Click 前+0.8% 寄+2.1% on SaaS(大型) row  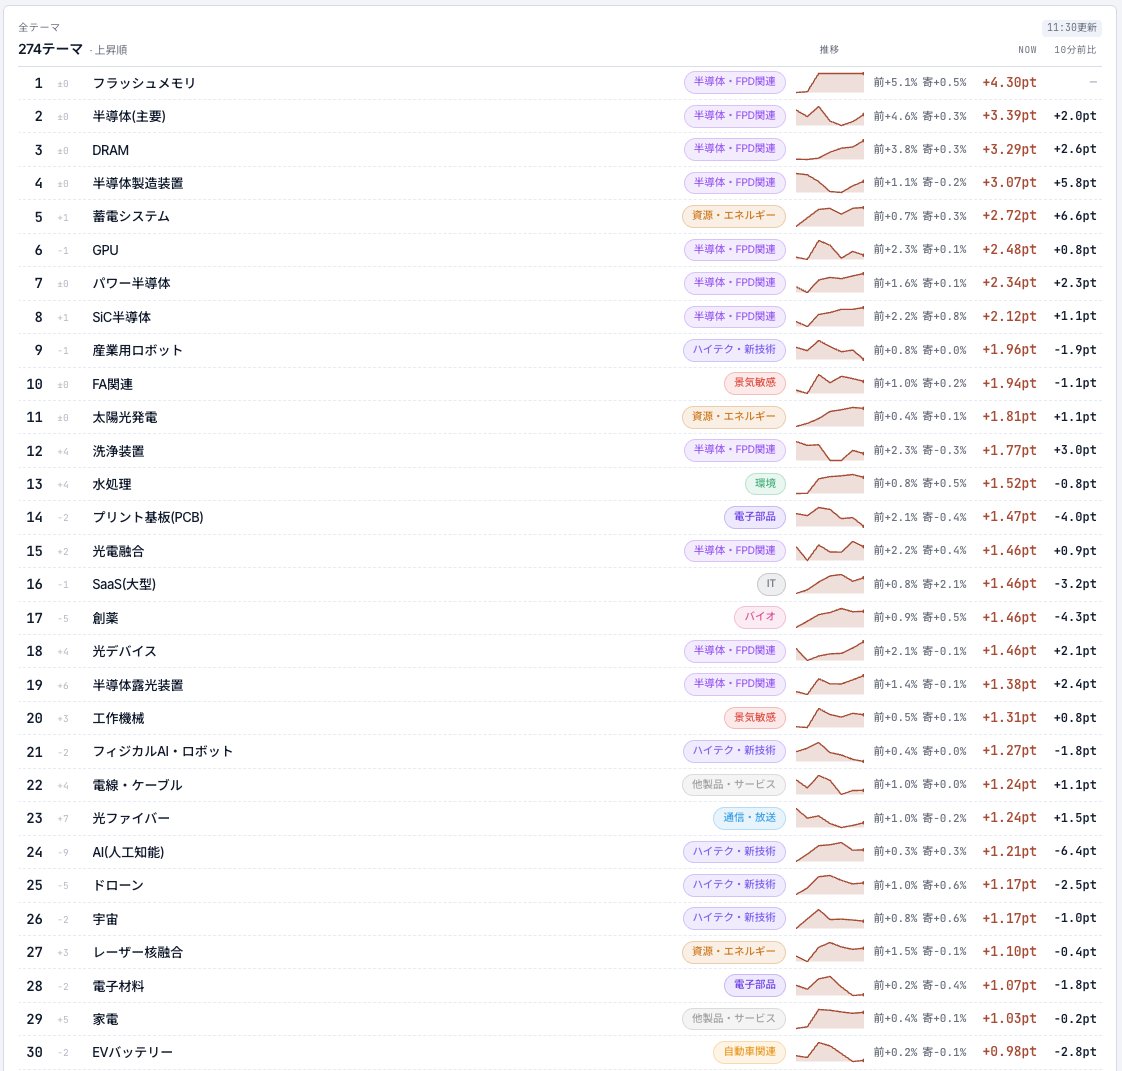[919, 585]
